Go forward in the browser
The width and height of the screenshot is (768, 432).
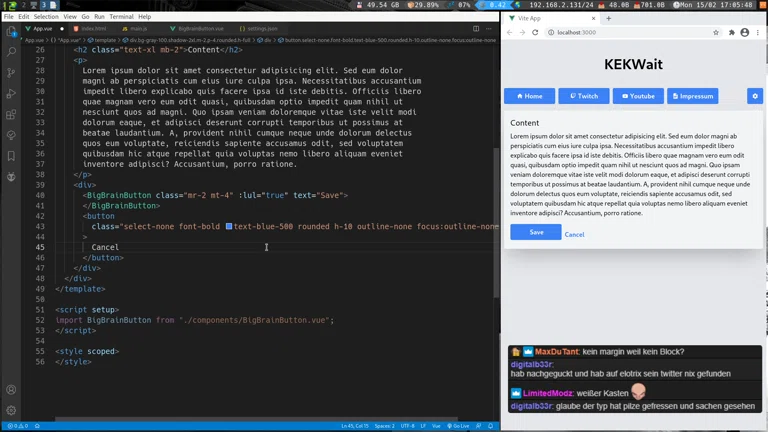(522, 32)
